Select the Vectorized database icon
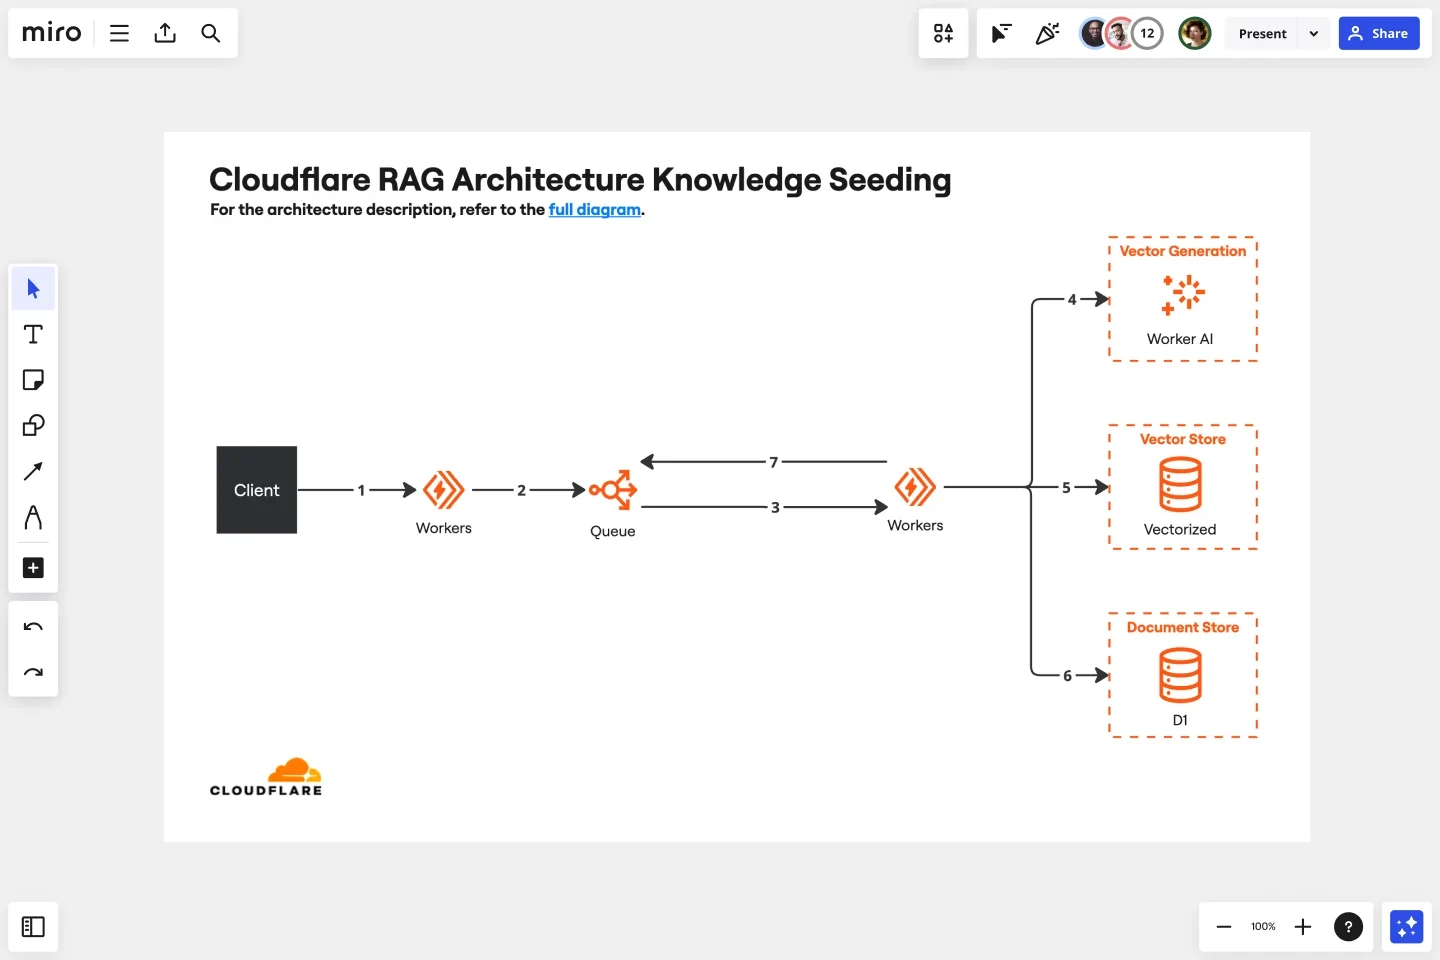 pos(1180,484)
